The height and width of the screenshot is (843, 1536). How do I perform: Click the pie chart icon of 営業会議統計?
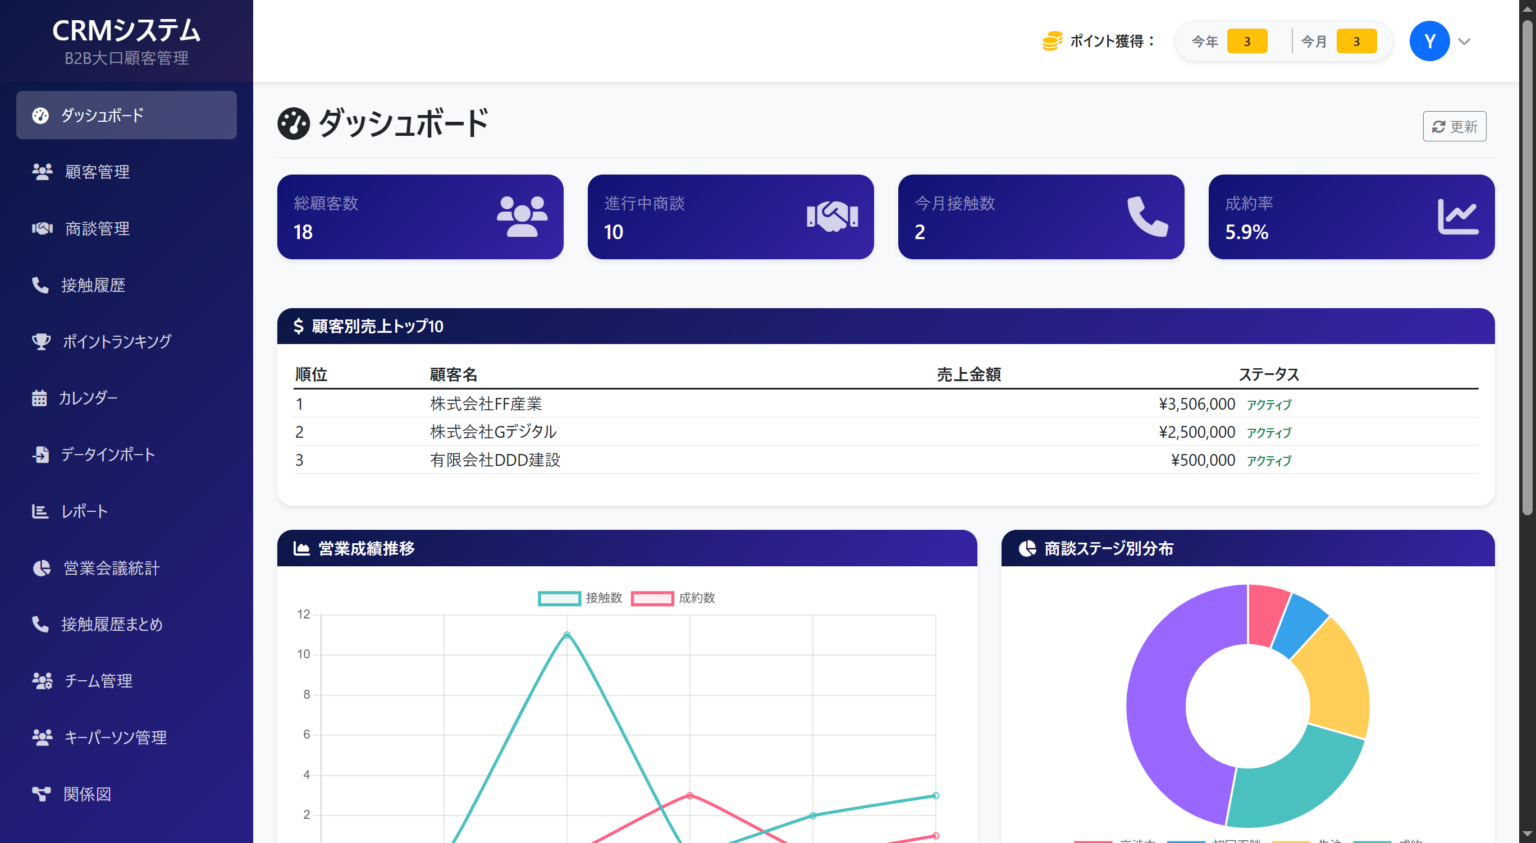[x=41, y=568]
